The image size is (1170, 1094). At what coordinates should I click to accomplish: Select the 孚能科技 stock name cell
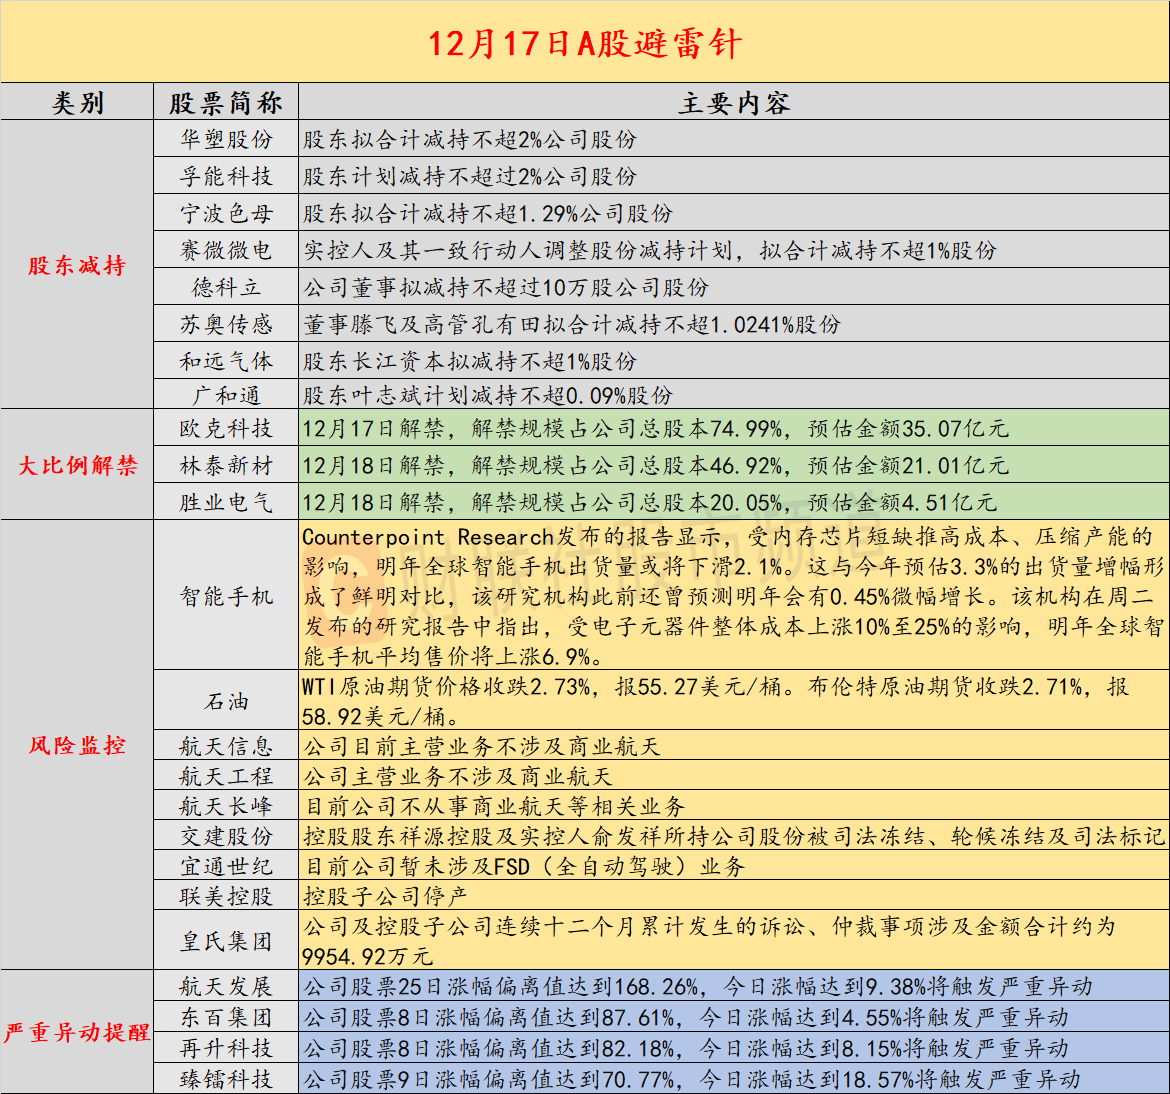(x=226, y=175)
